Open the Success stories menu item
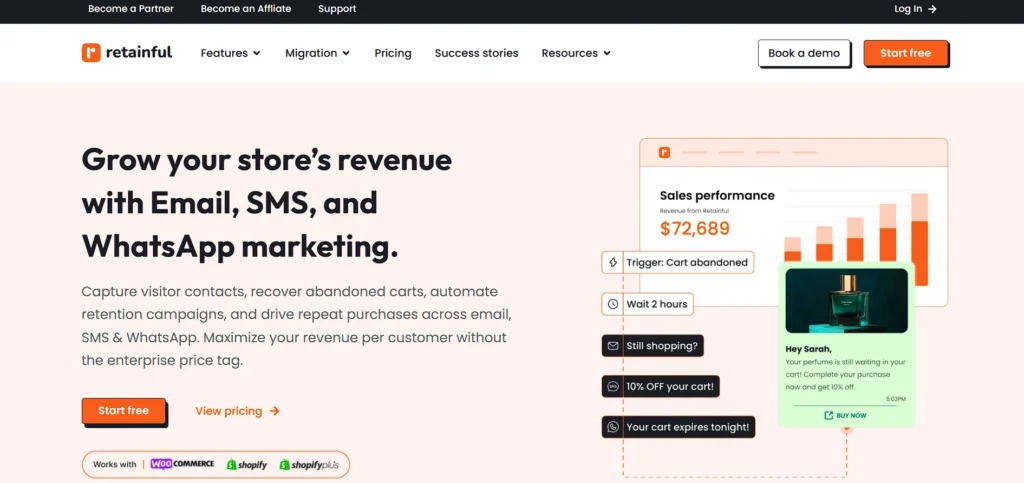 tap(476, 53)
